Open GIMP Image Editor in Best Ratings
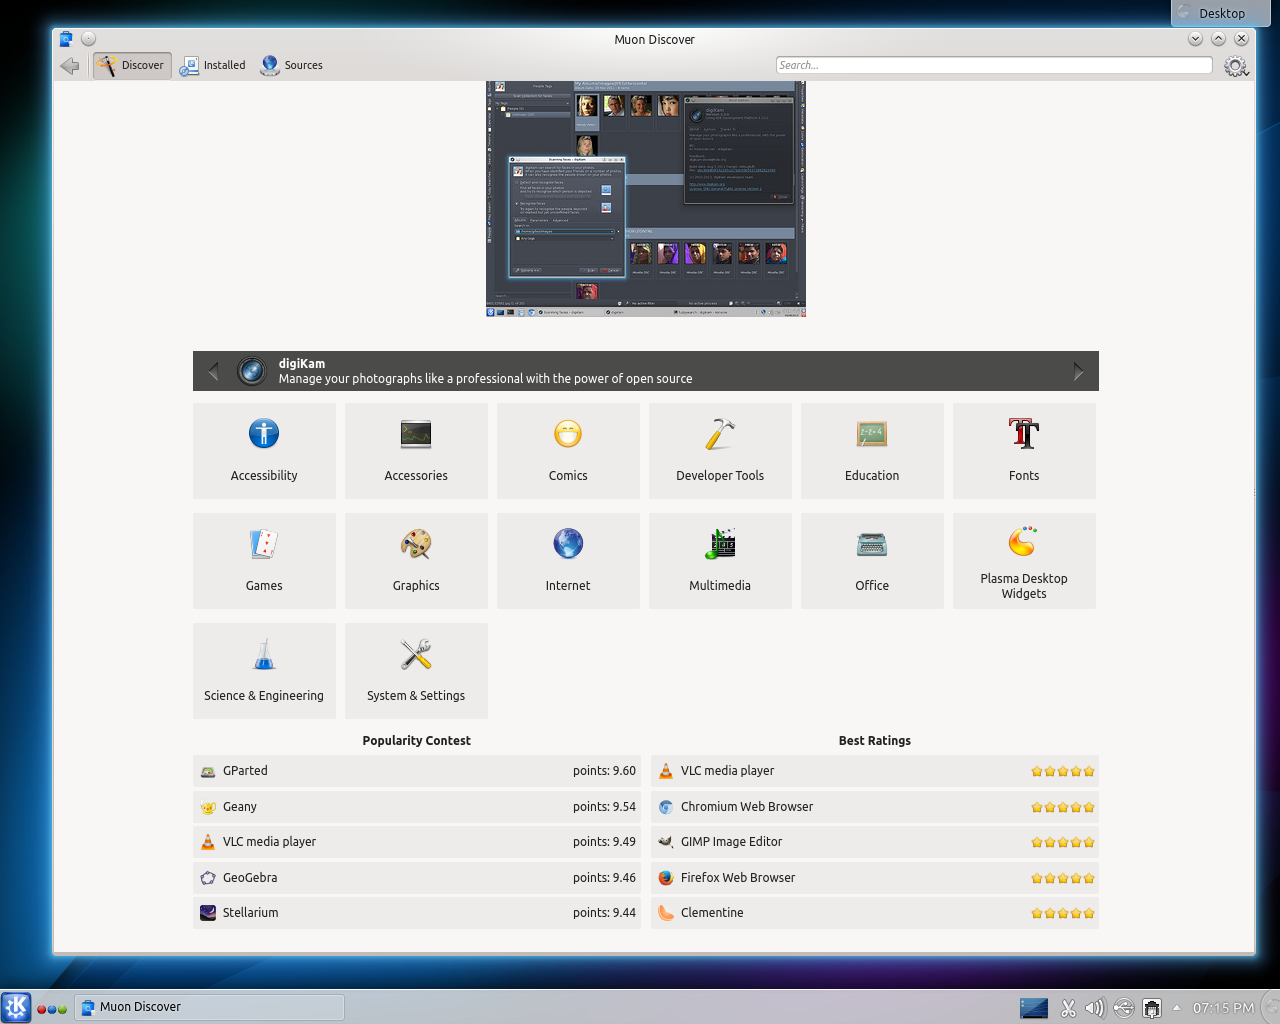Image resolution: width=1280 pixels, height=1024 pixels. click(x=875, y=842)
